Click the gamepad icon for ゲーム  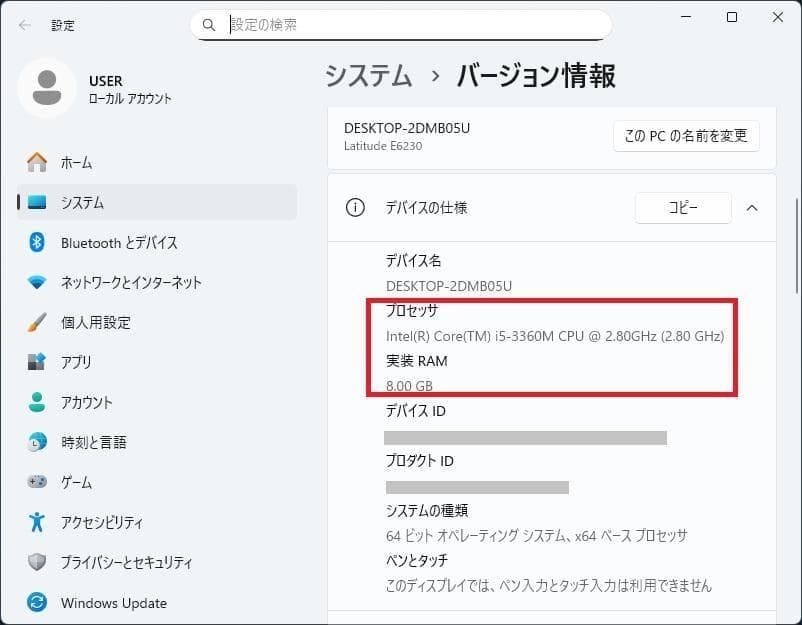[x=37, y=482]
